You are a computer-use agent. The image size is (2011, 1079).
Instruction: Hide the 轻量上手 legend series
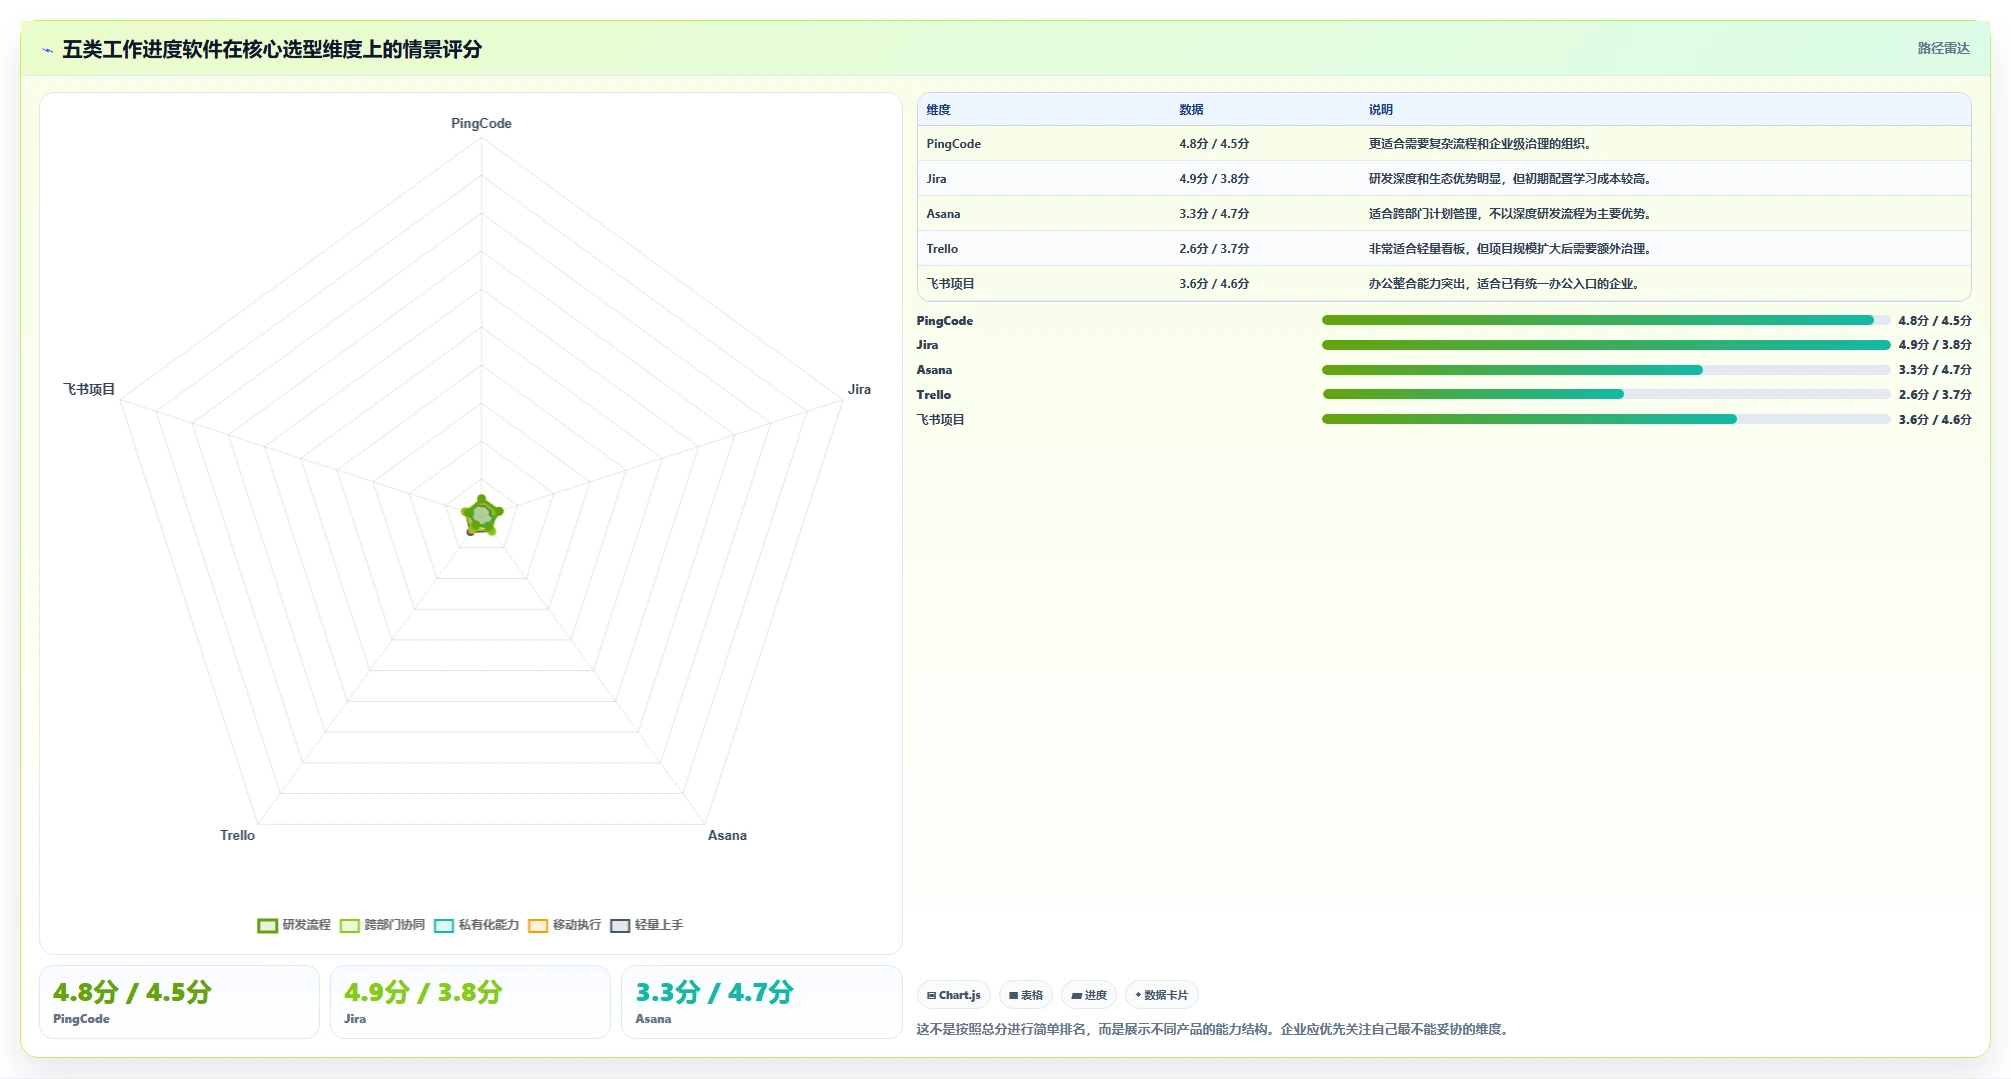[x=646, y=925]
